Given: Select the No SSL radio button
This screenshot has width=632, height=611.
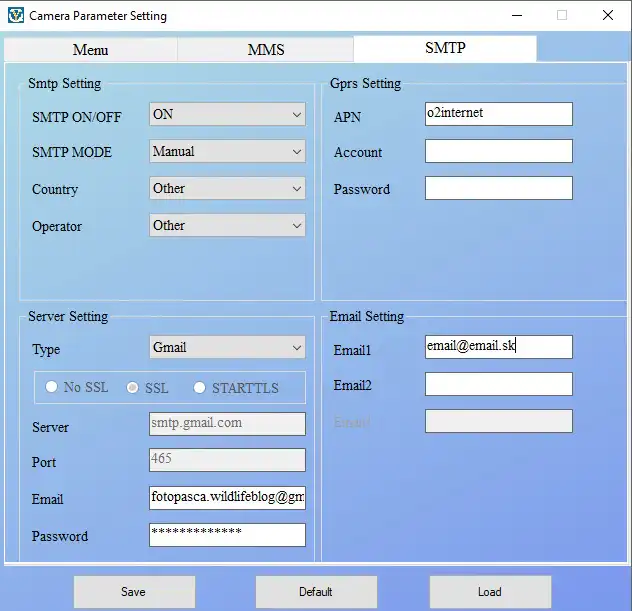Looking at the screenshot, I should (52, 388).
